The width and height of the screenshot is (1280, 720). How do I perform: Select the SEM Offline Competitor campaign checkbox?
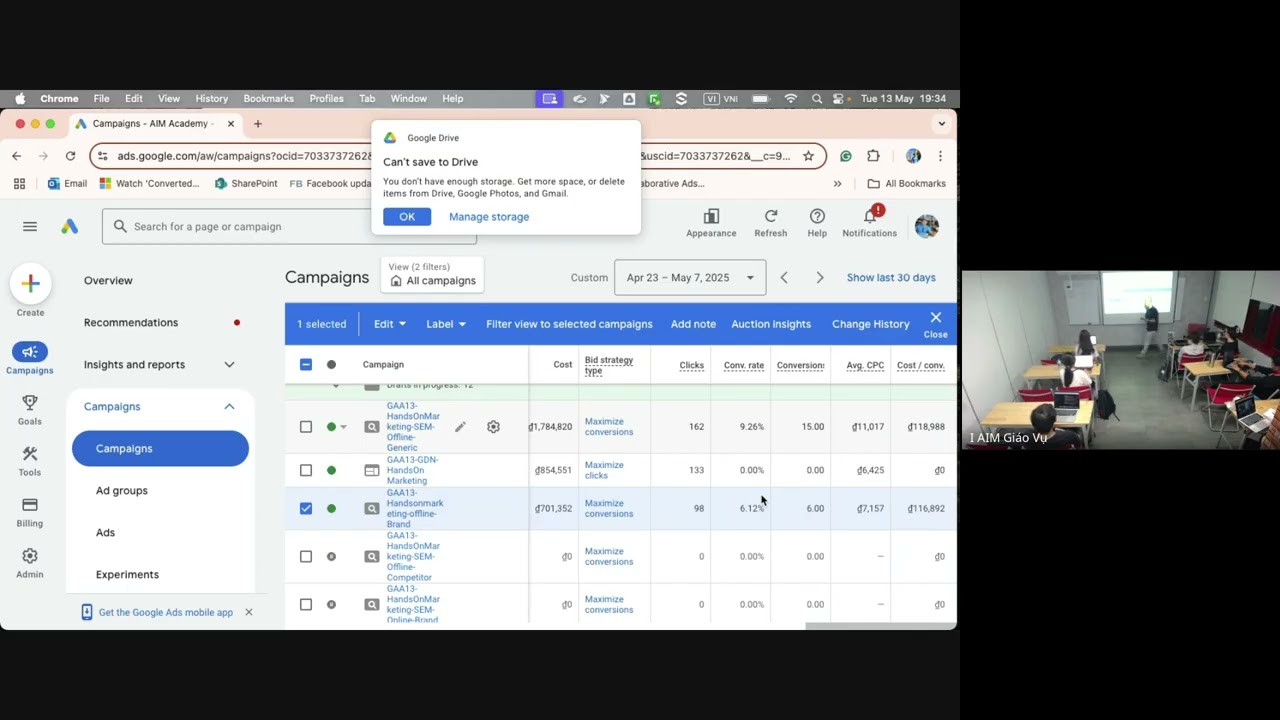(x=306, y=556)
